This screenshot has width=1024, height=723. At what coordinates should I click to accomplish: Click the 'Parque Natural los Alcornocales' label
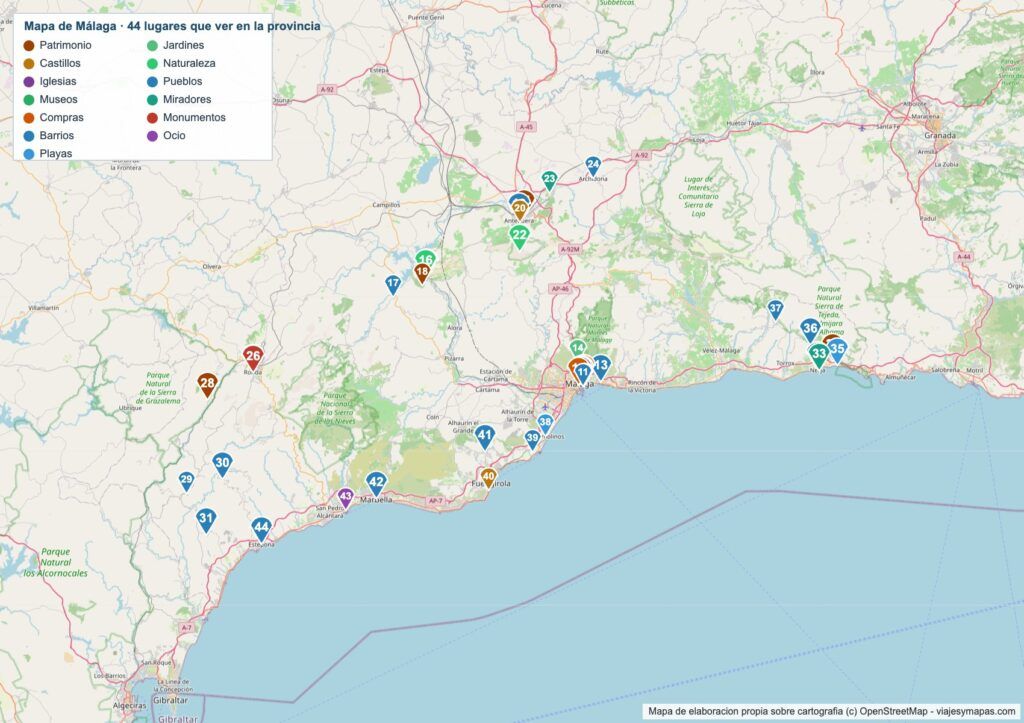56,562
